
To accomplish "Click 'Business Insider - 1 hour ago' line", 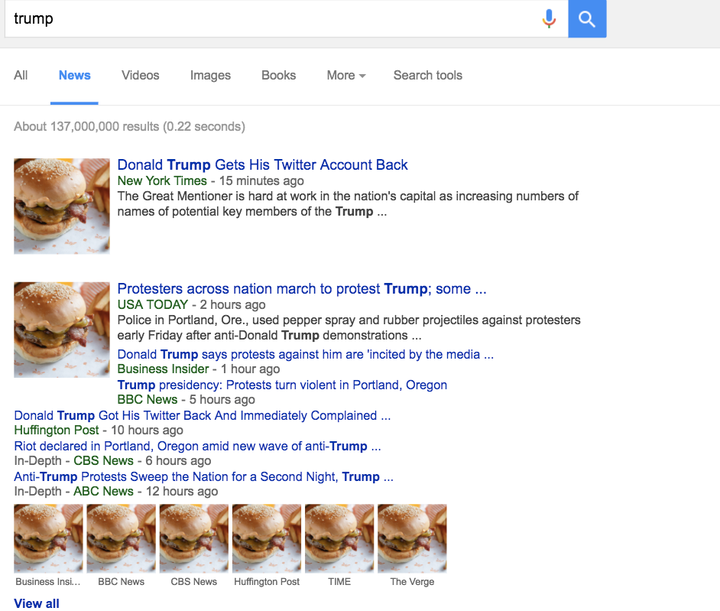I will (x=198, y=369).
